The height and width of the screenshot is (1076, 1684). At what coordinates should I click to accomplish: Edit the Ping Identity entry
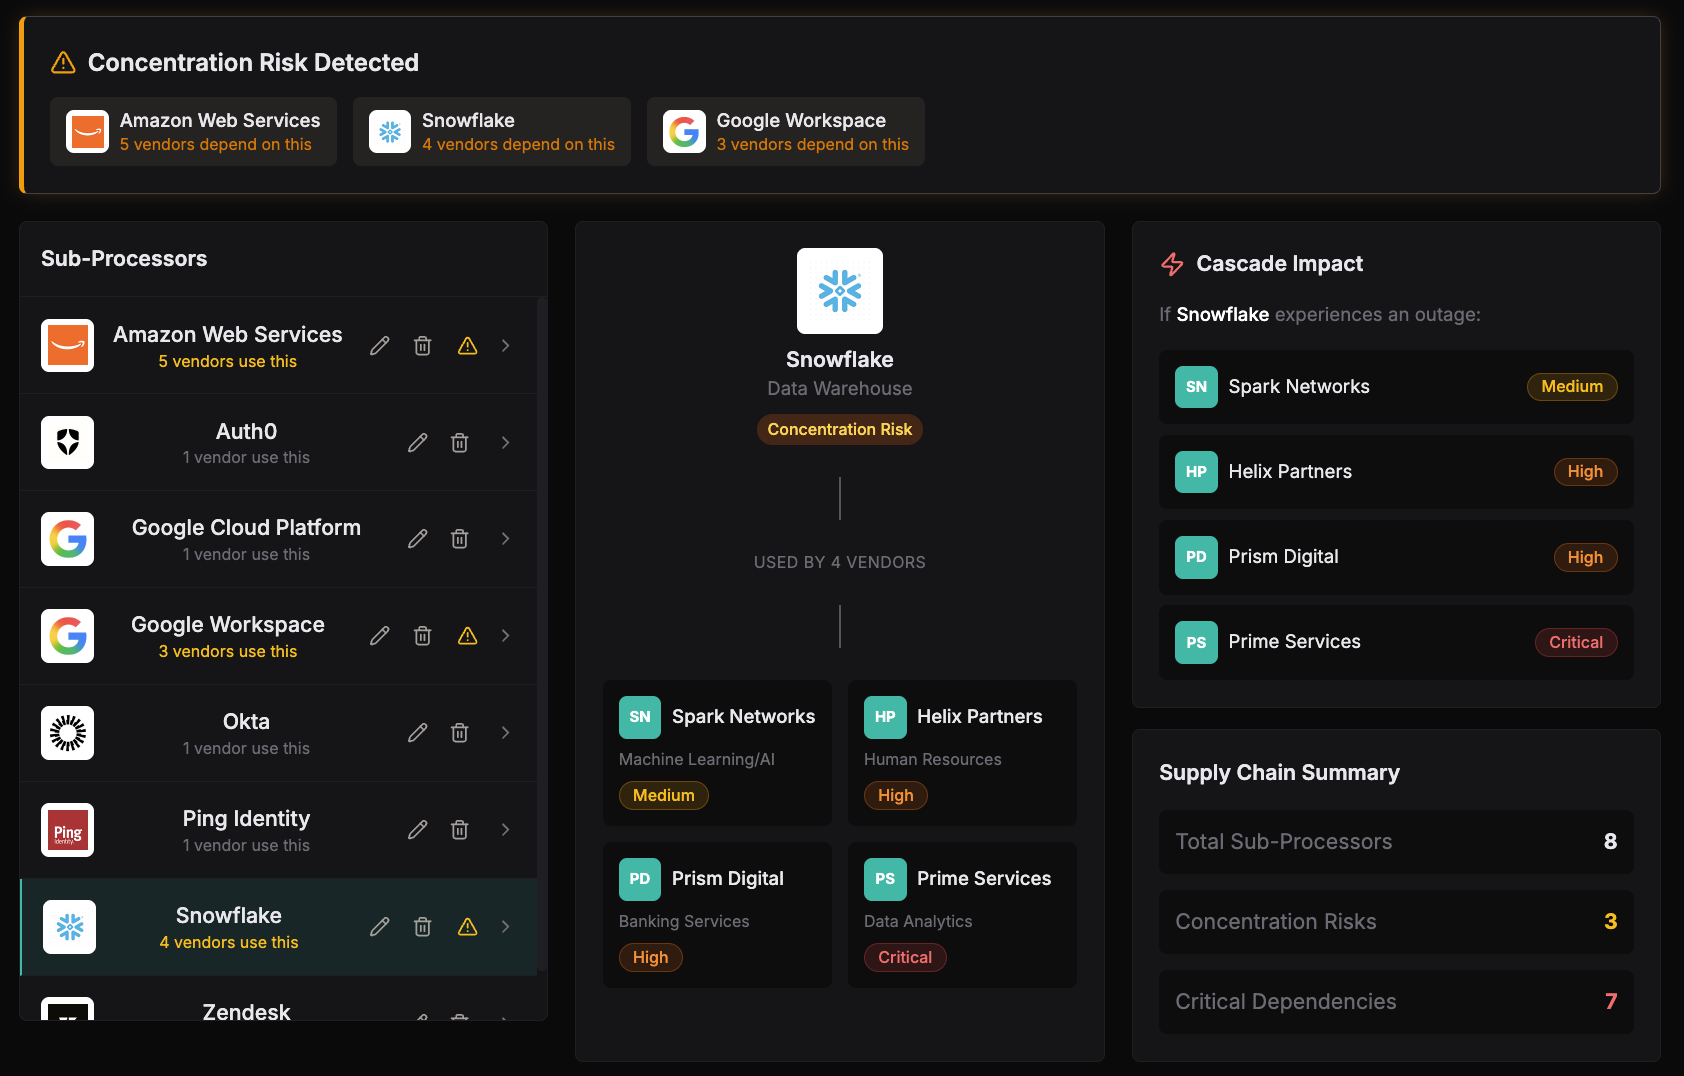click(417, 830)
